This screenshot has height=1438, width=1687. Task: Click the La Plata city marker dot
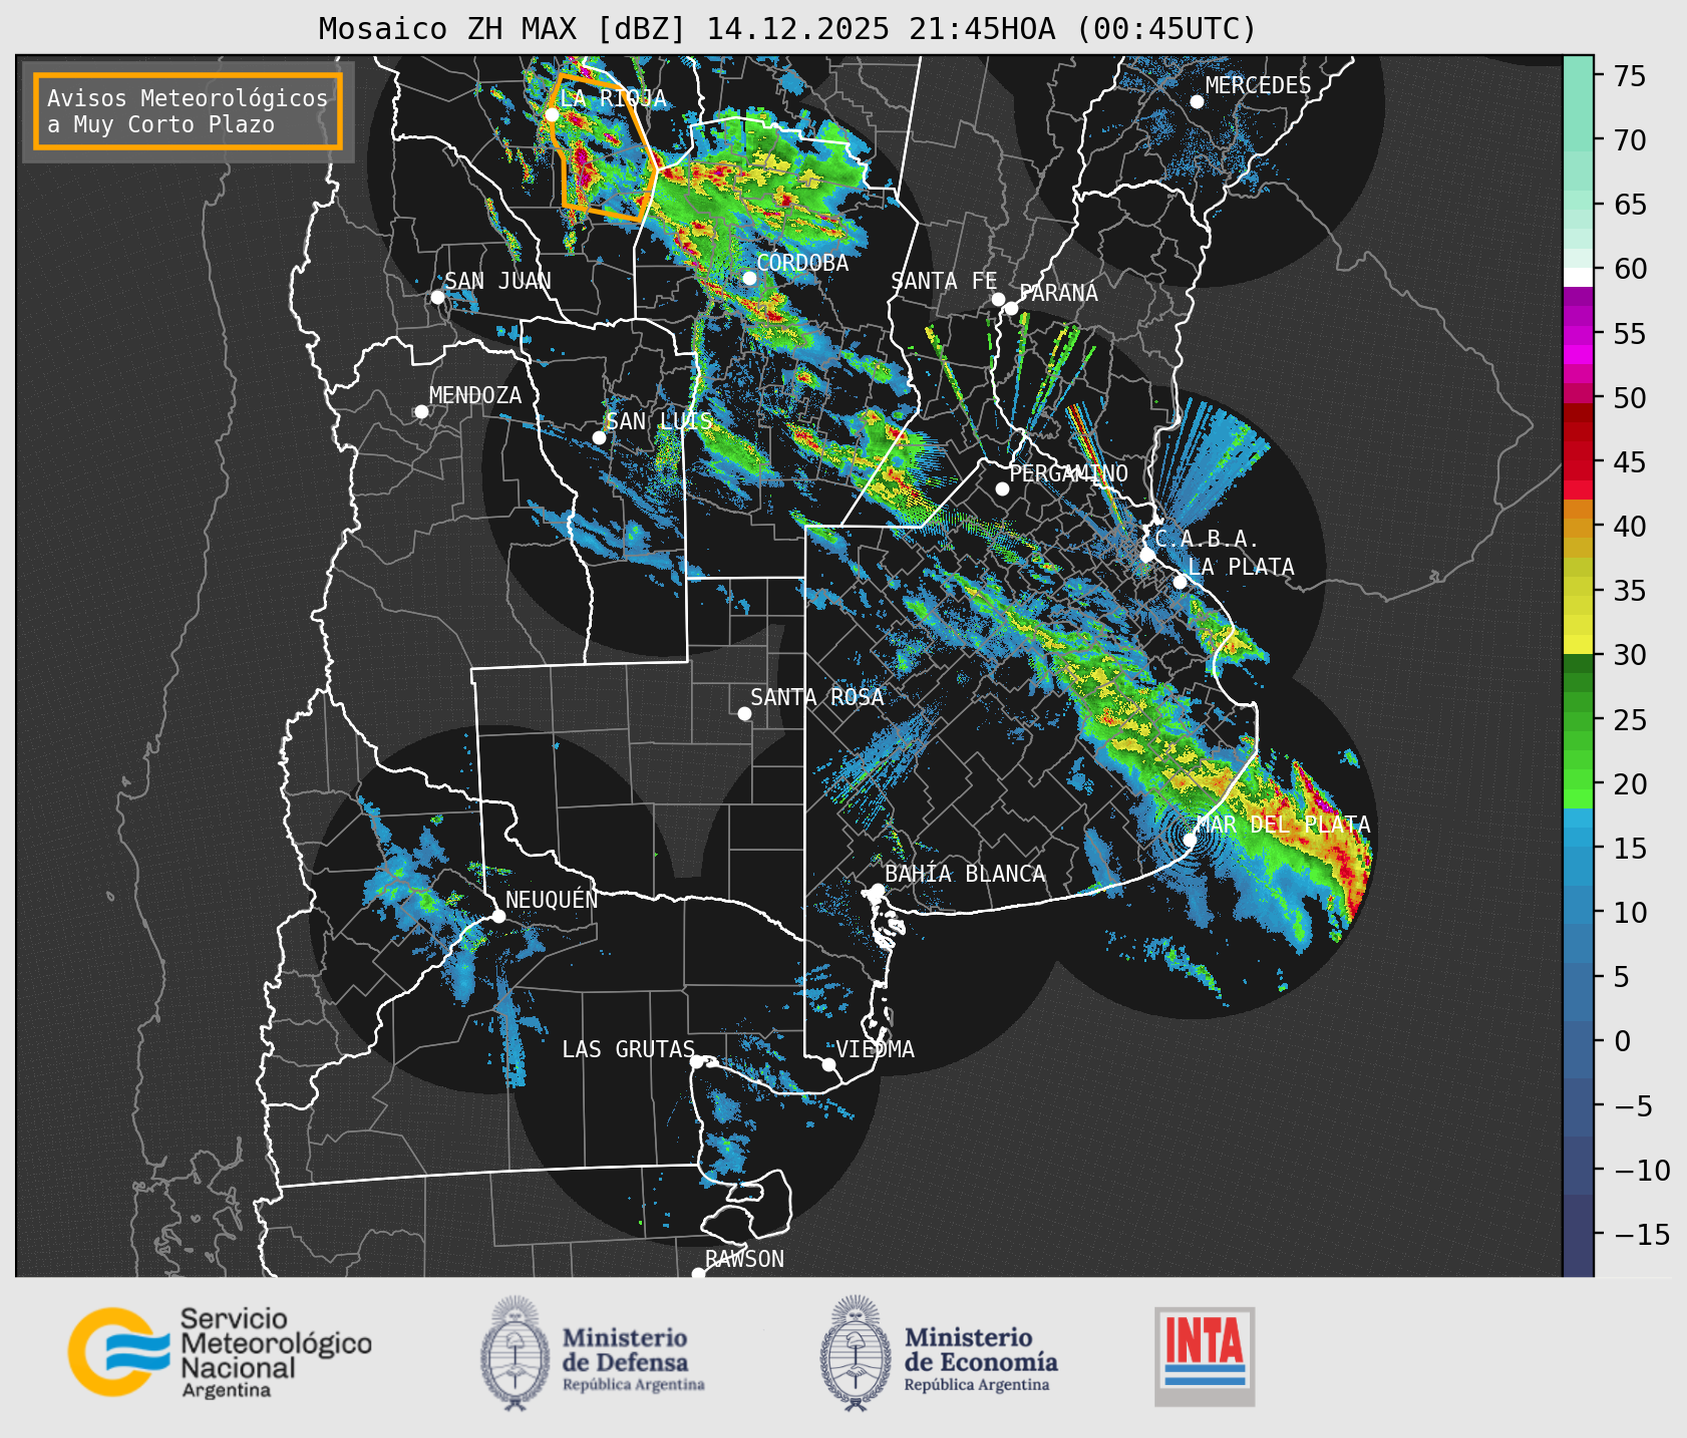[x=1180, y=582]
